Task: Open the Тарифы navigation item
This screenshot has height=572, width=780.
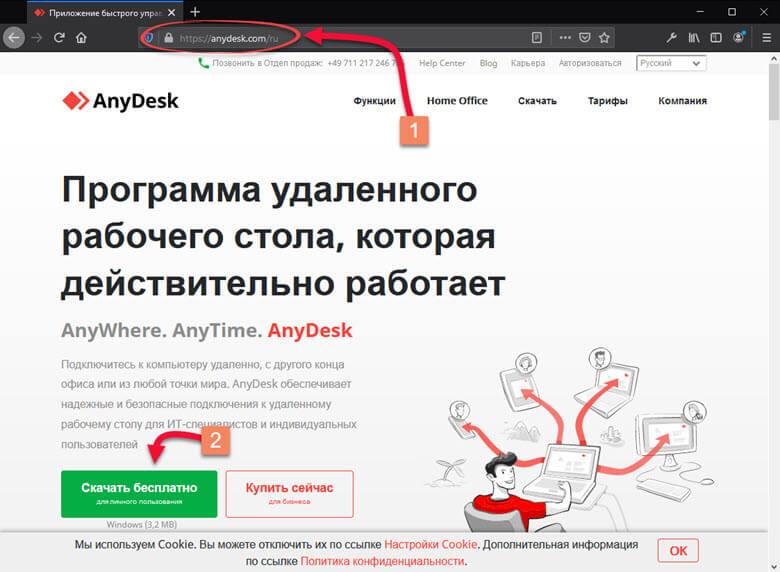Action: 607,101
